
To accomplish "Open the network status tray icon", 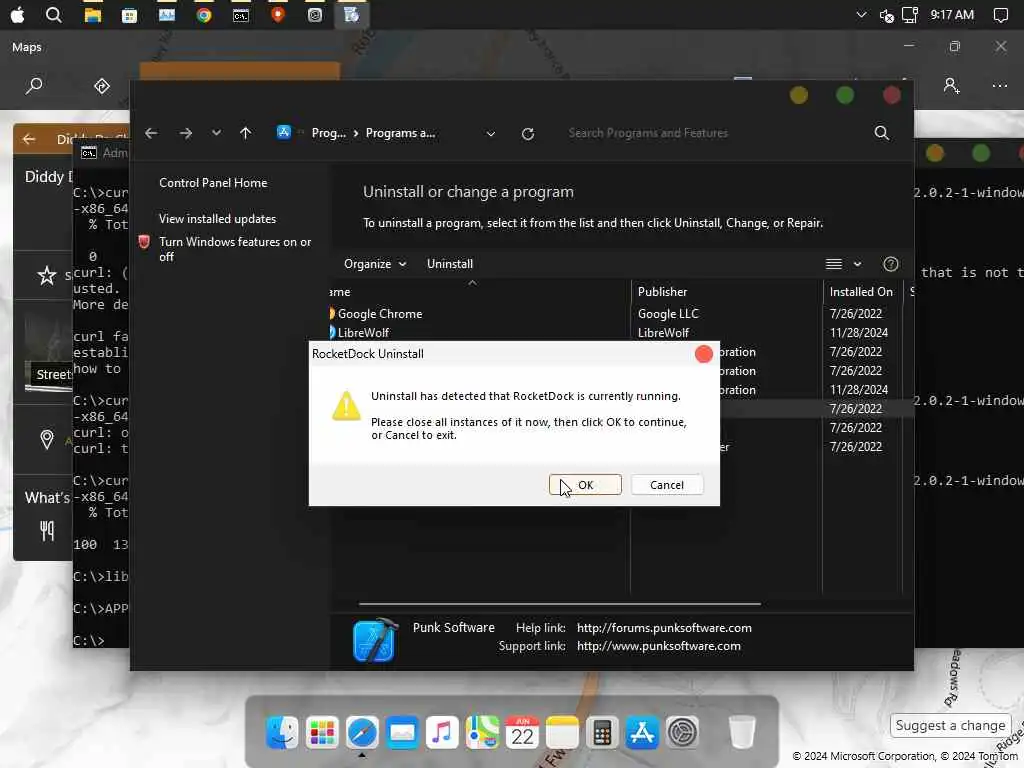I will click(886, 15).
